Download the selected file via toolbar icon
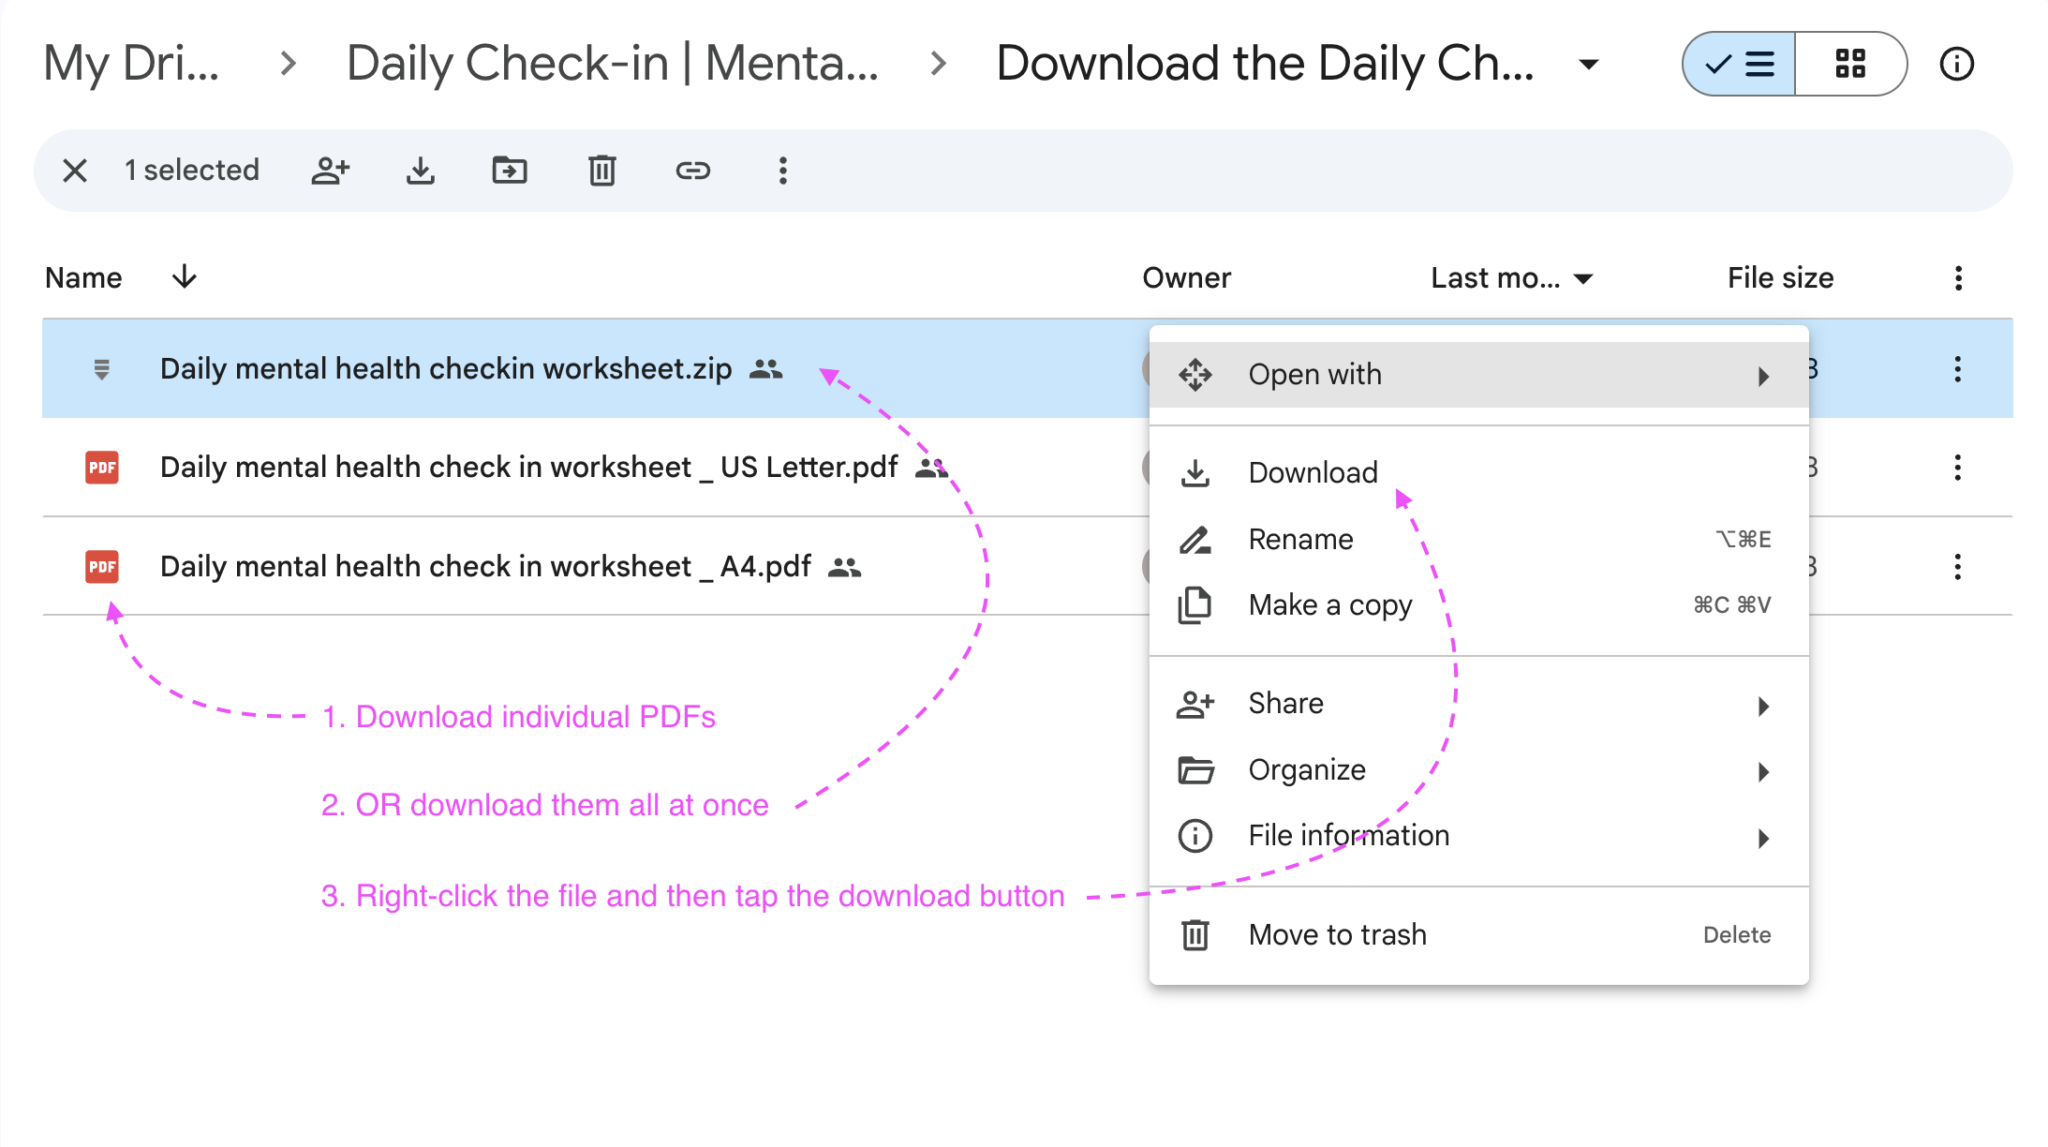The height and width of the screenshot is (1147, 2048). [x=421, y=171]
